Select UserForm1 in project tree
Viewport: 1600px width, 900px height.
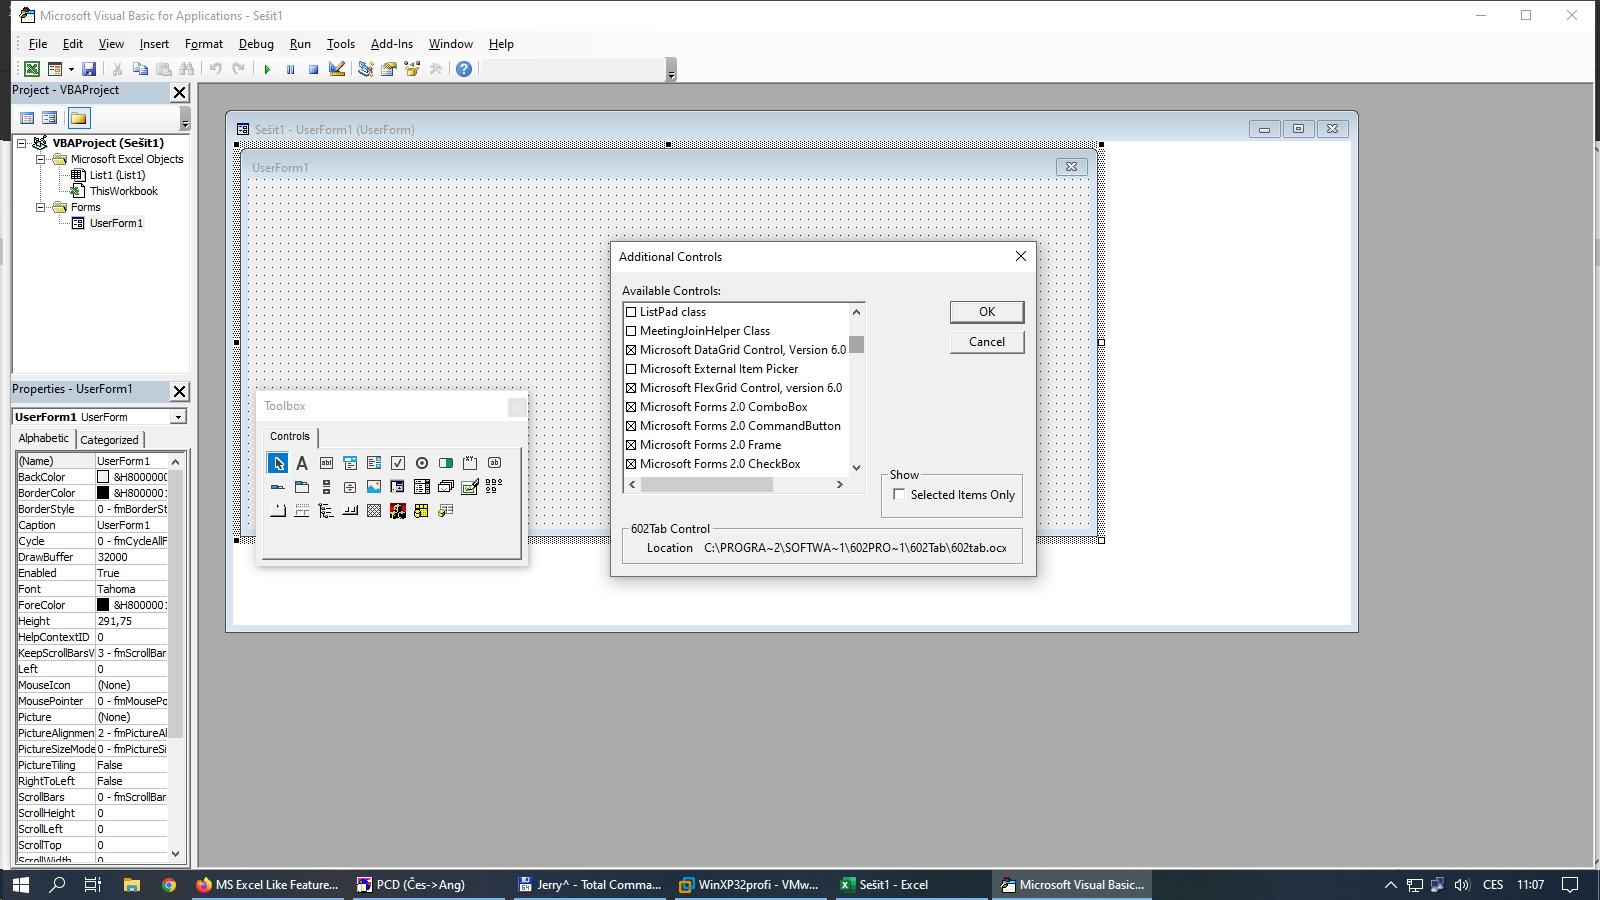pyautogui.click(x=116, y=223)
